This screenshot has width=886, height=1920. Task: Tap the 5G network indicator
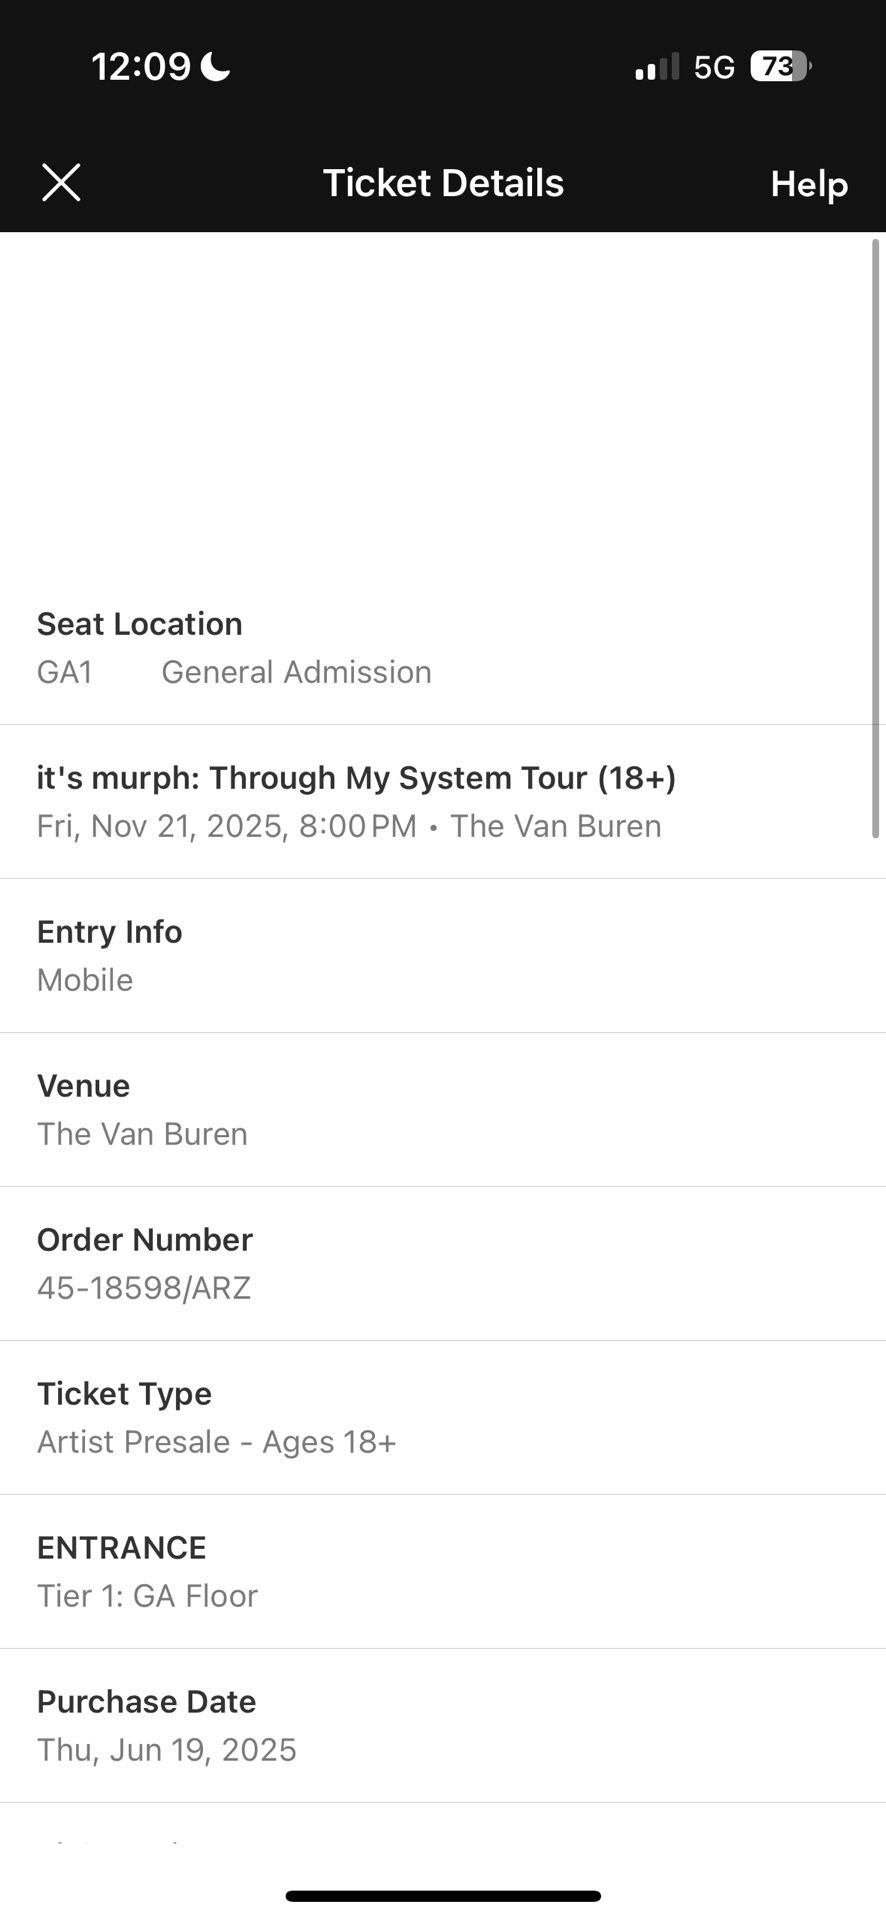(714, 67)
